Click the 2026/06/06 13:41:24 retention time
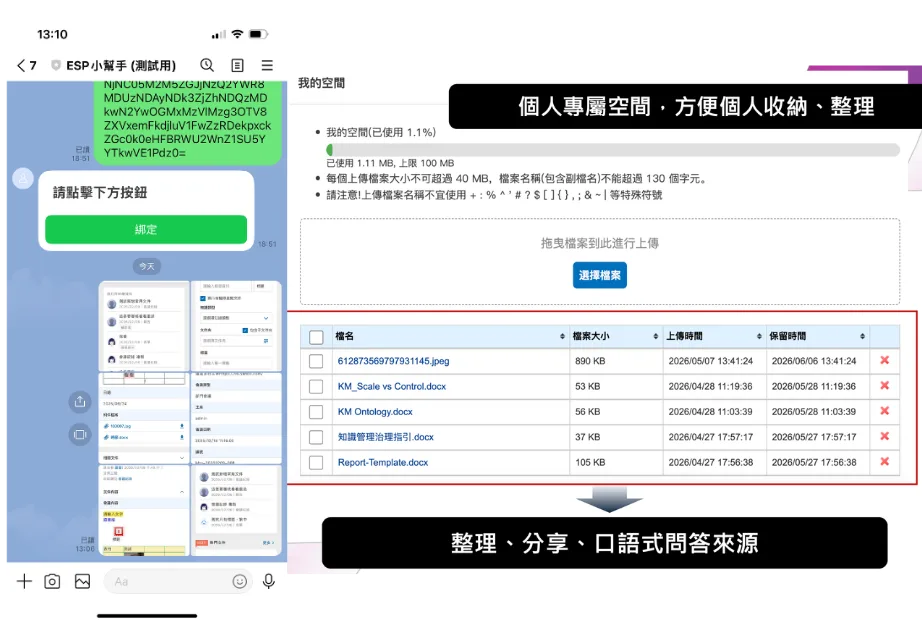The height and width of the screenshot is (632, 922). click(814, 361)
